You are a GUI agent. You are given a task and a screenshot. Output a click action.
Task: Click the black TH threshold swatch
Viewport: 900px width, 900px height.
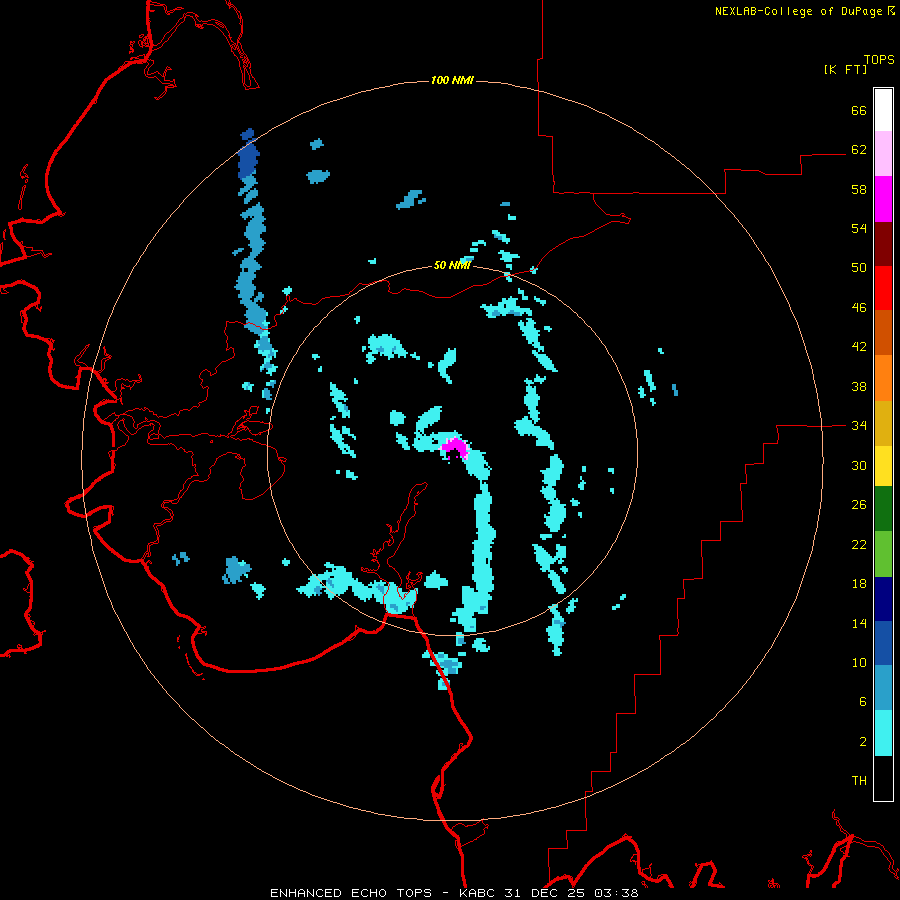[x=883, y=778]
